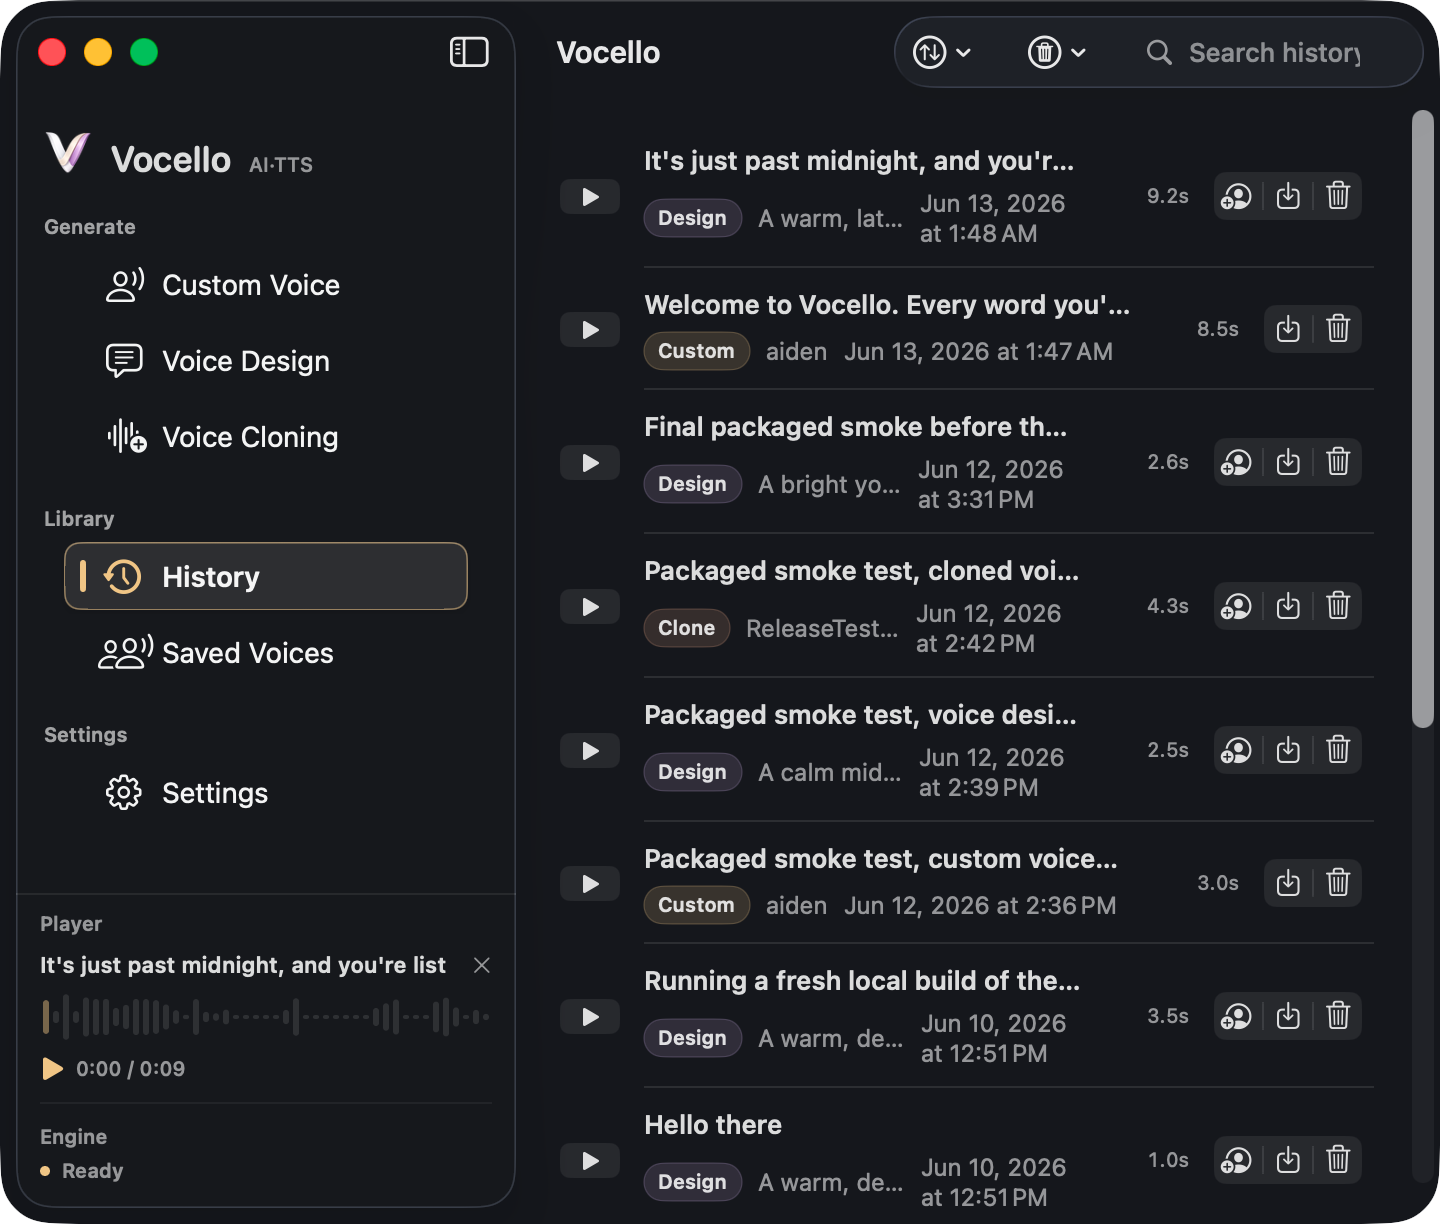Delete the 'Welcome to Vocello' entry
This screenshot has width=1440, height=1224.
[x=1338, y=329]
